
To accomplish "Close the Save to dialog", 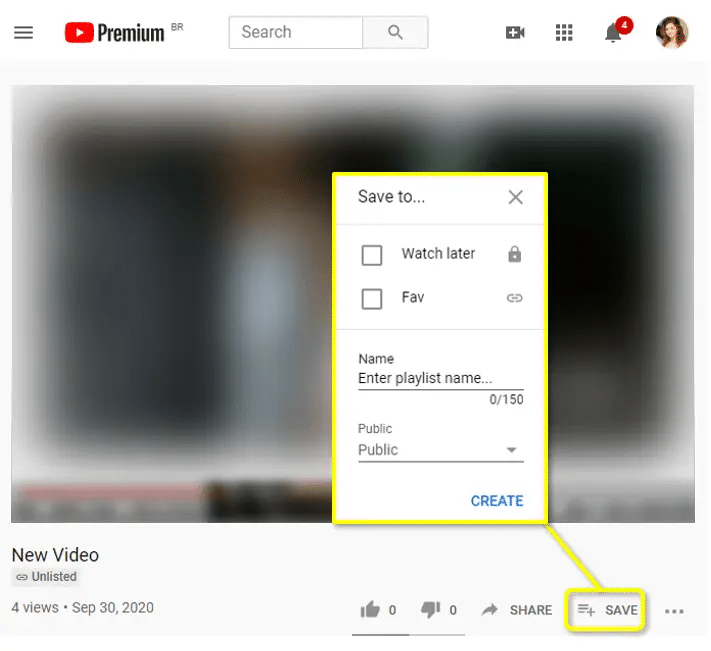I will [x=516, y=197].
